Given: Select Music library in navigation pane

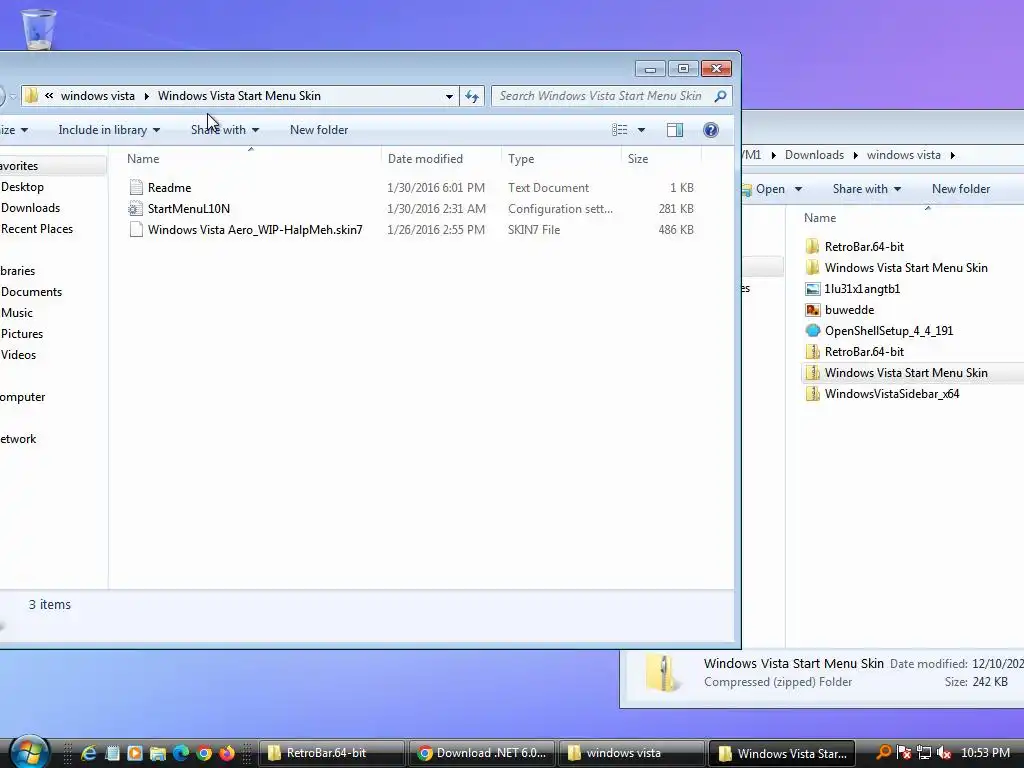Looking at the screenshot, I should pyautogui.click(x=16, y=313).
